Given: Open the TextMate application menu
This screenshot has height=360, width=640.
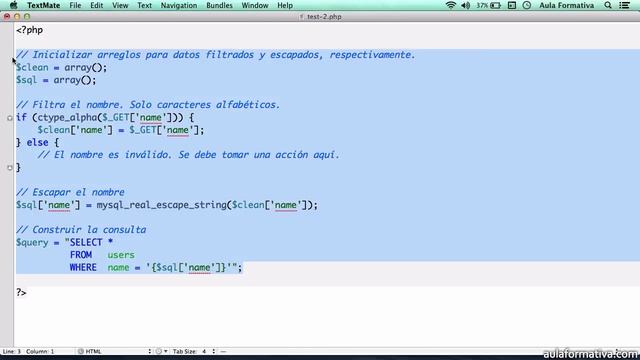Looking at the screenshot, I should [44, 5].
